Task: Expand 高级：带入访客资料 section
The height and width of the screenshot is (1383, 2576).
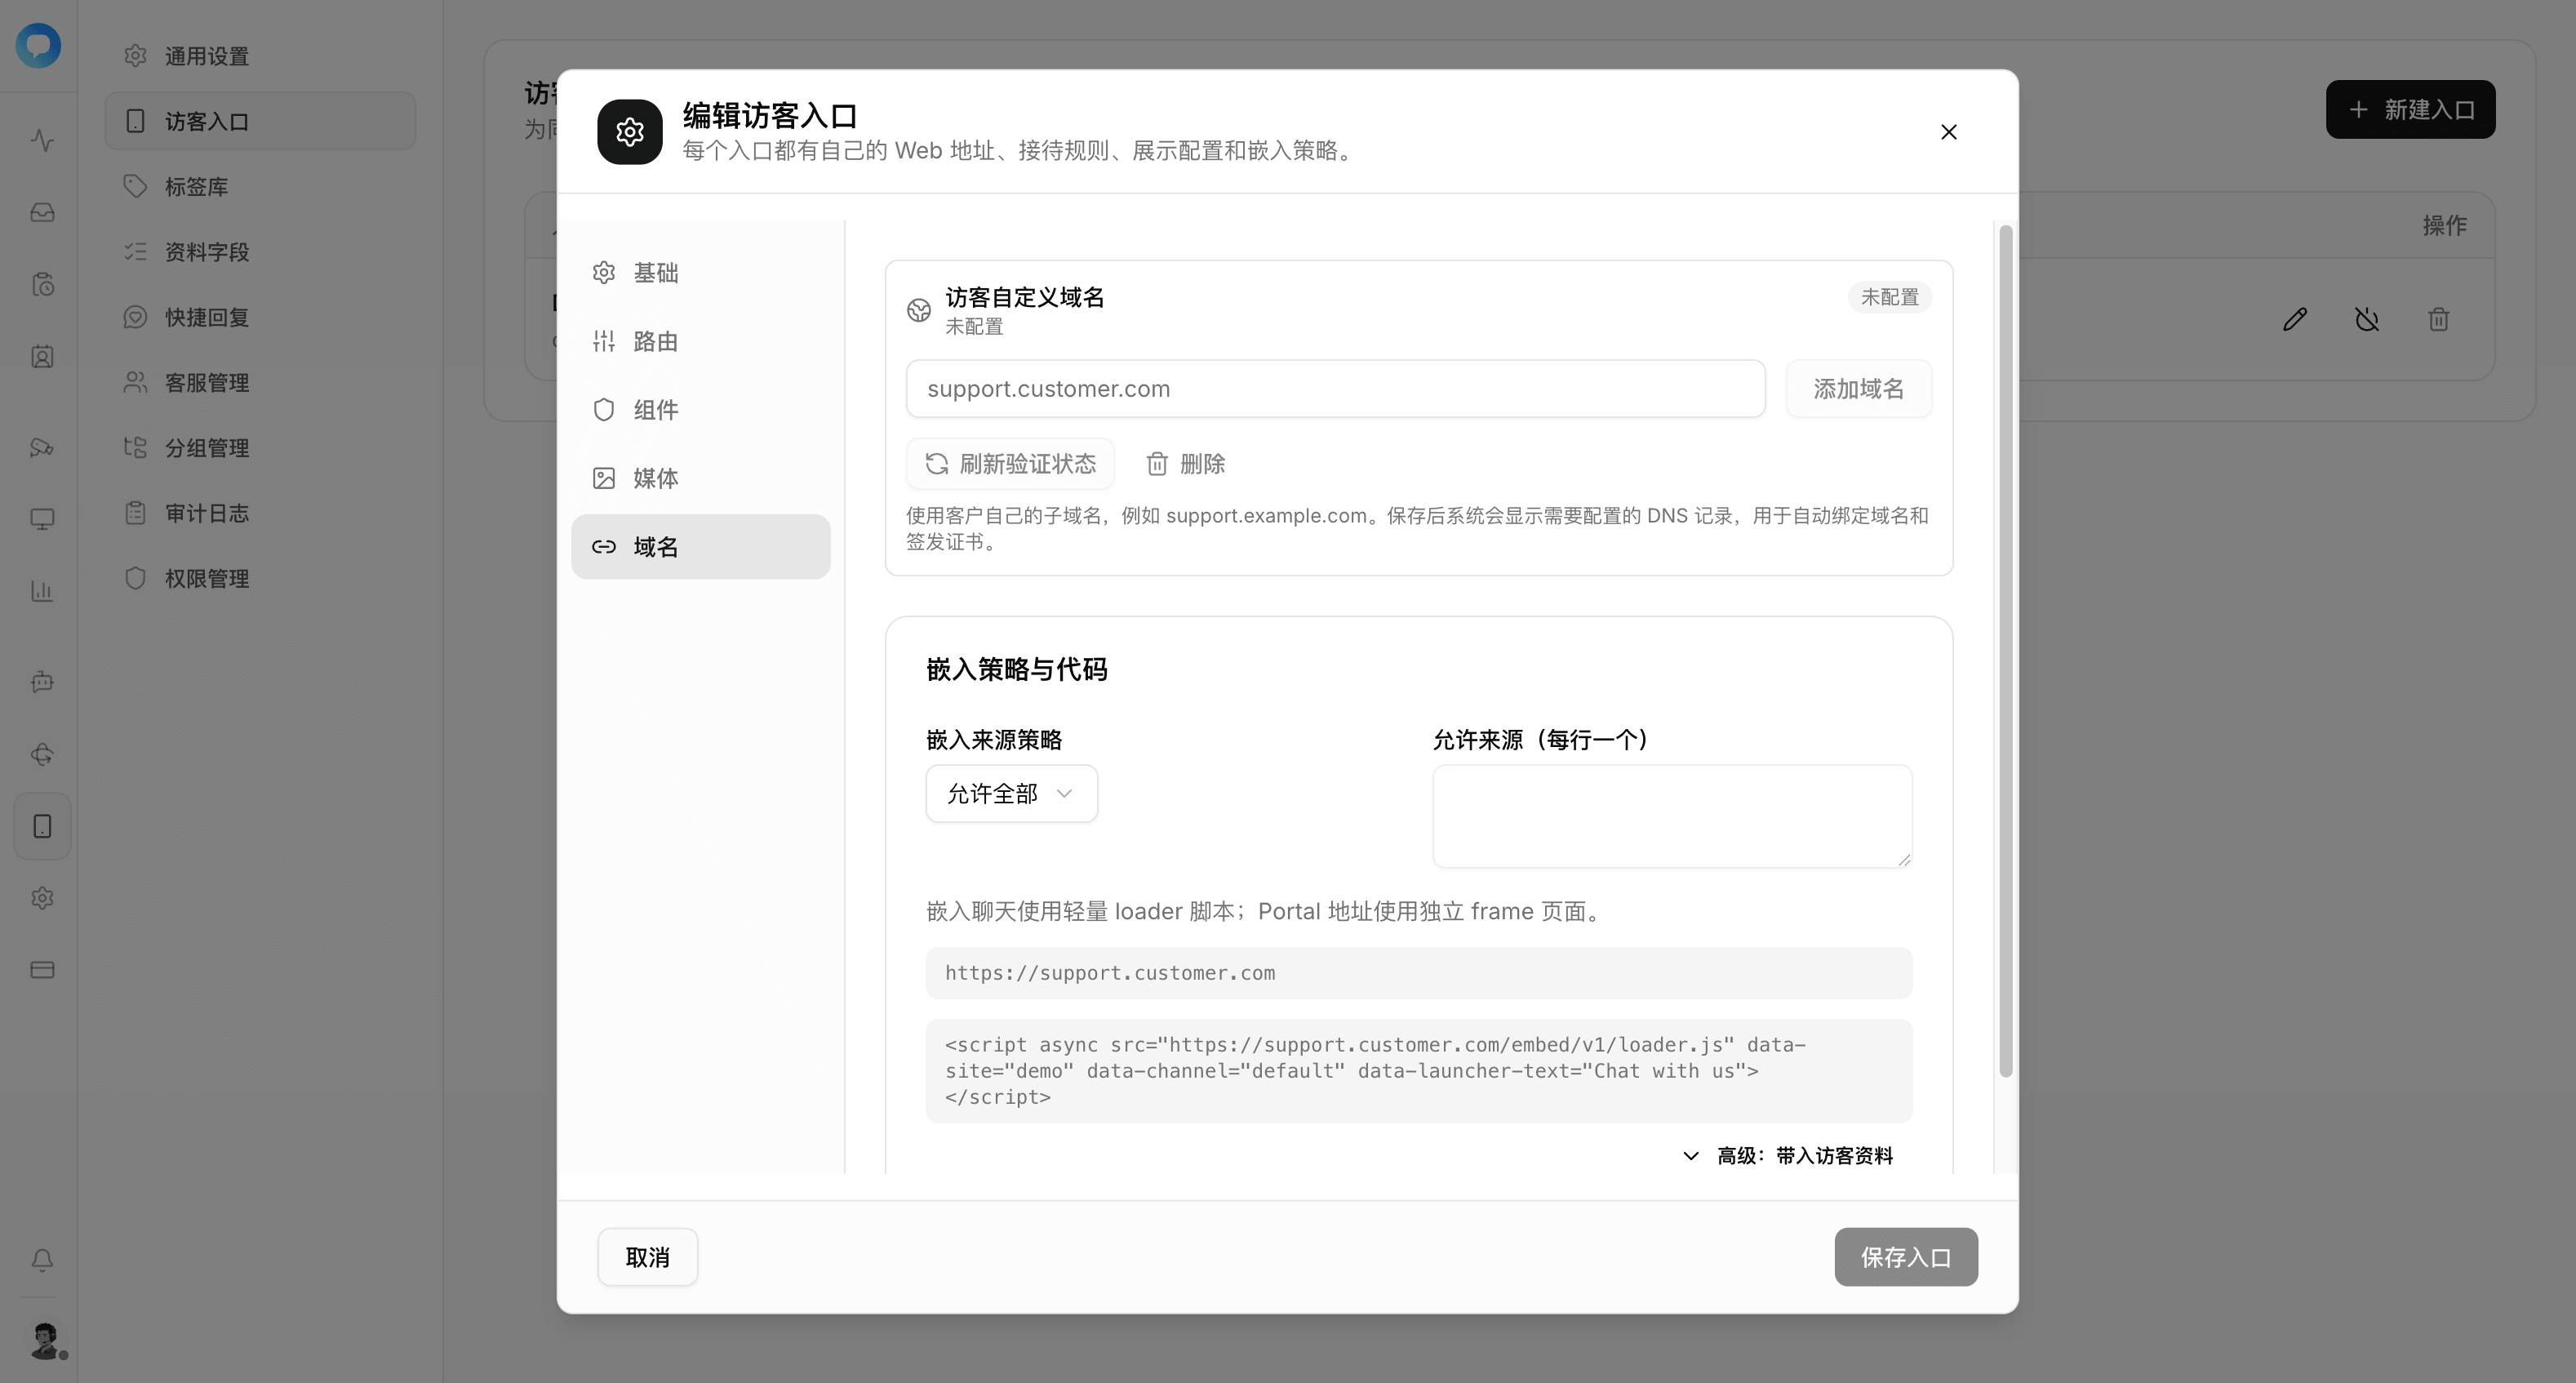Action: coord(1788,1156)
